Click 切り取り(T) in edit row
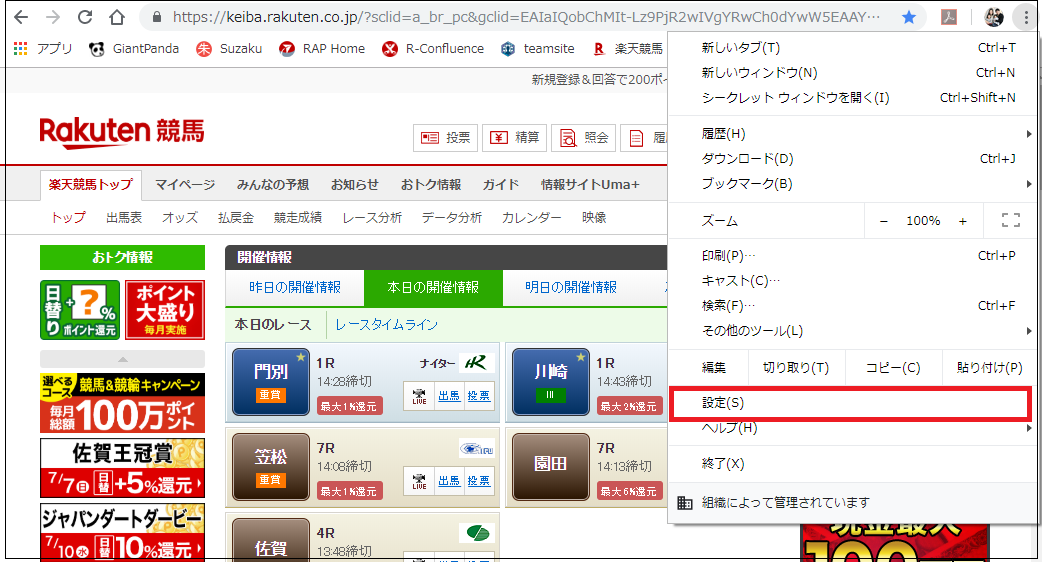 (795, 367)
